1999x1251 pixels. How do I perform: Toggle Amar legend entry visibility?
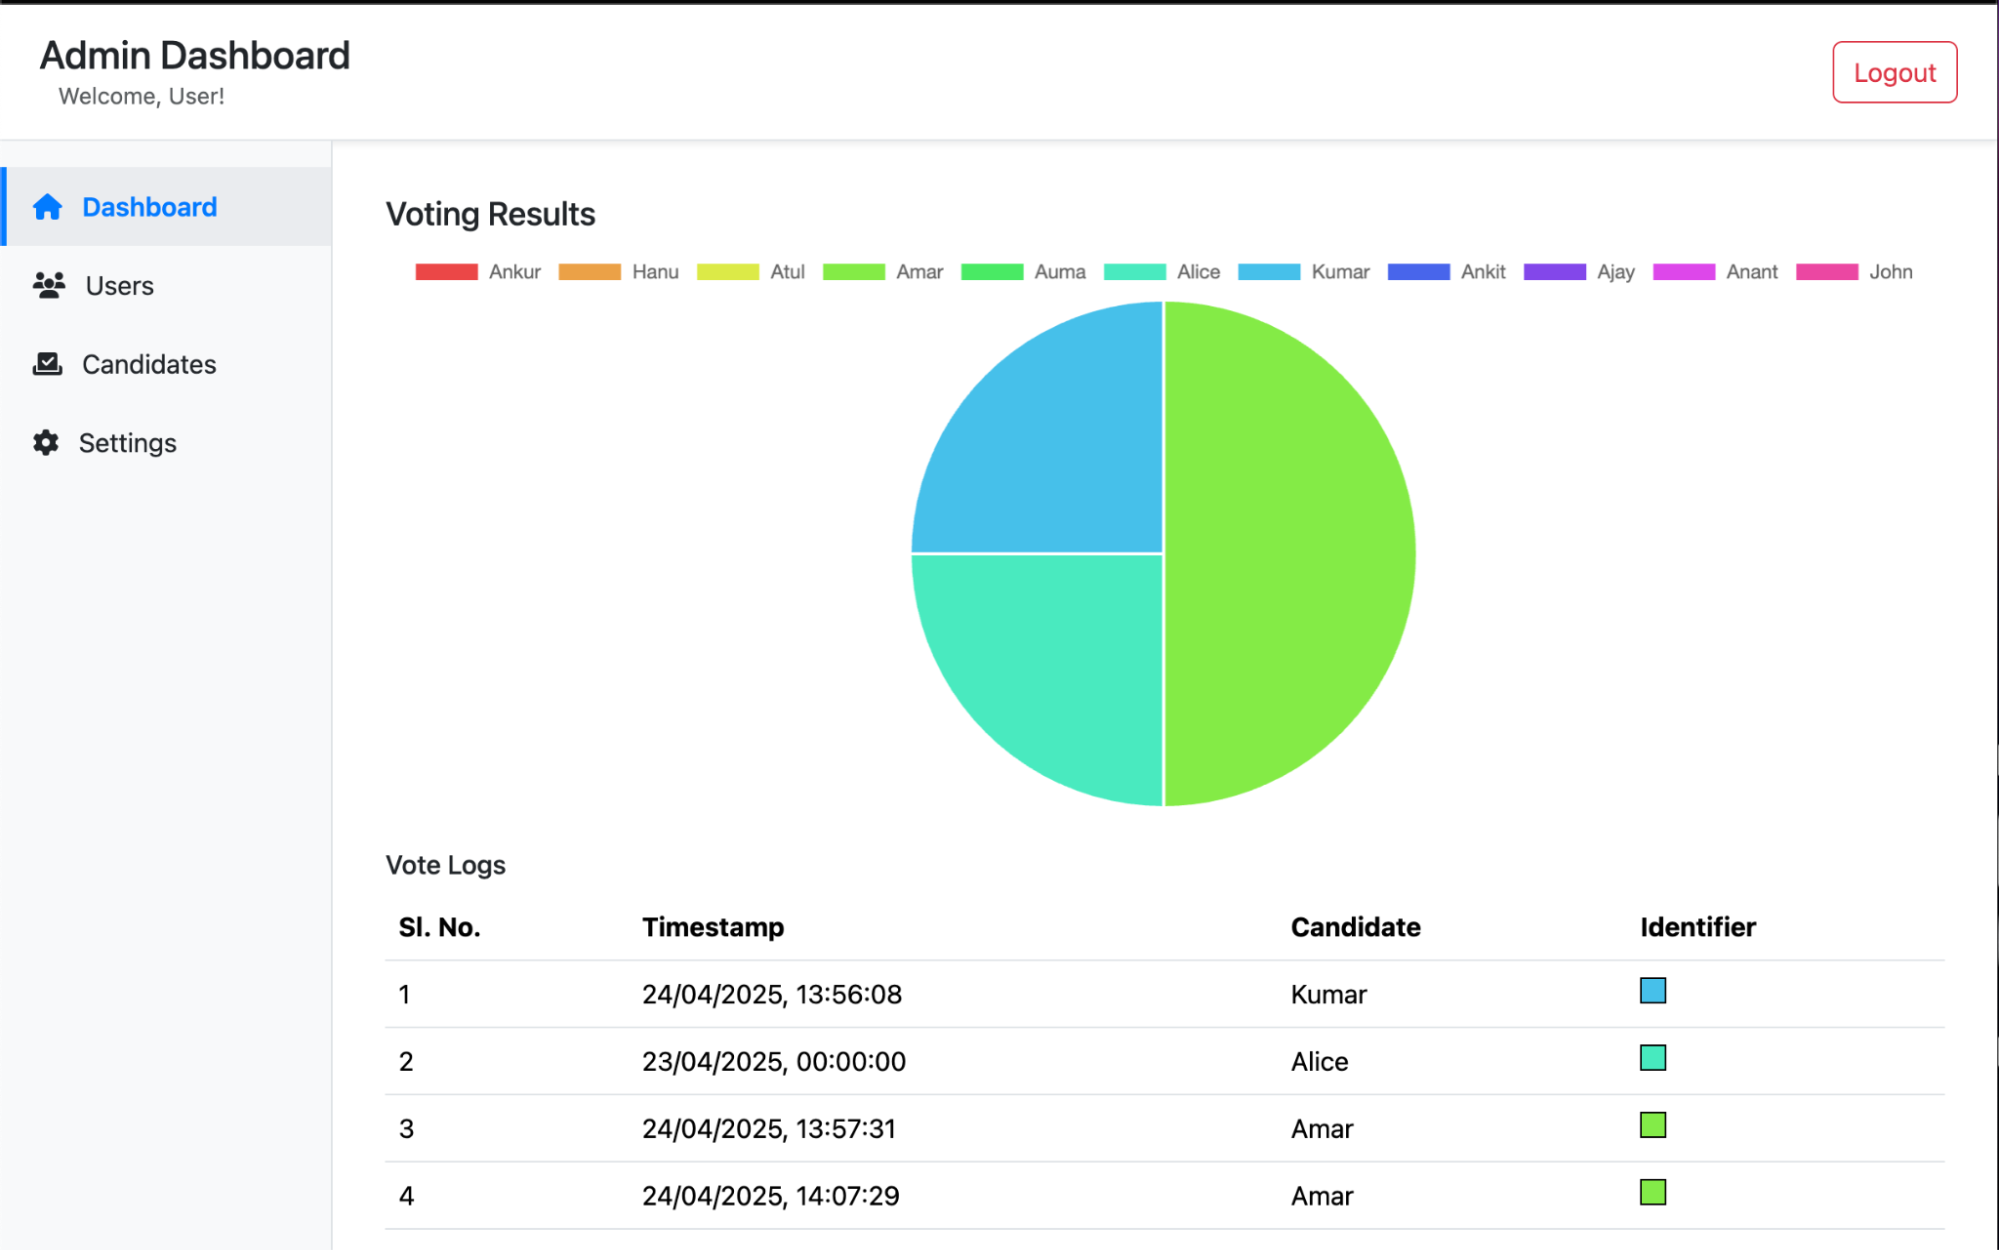tap(882, 272)
